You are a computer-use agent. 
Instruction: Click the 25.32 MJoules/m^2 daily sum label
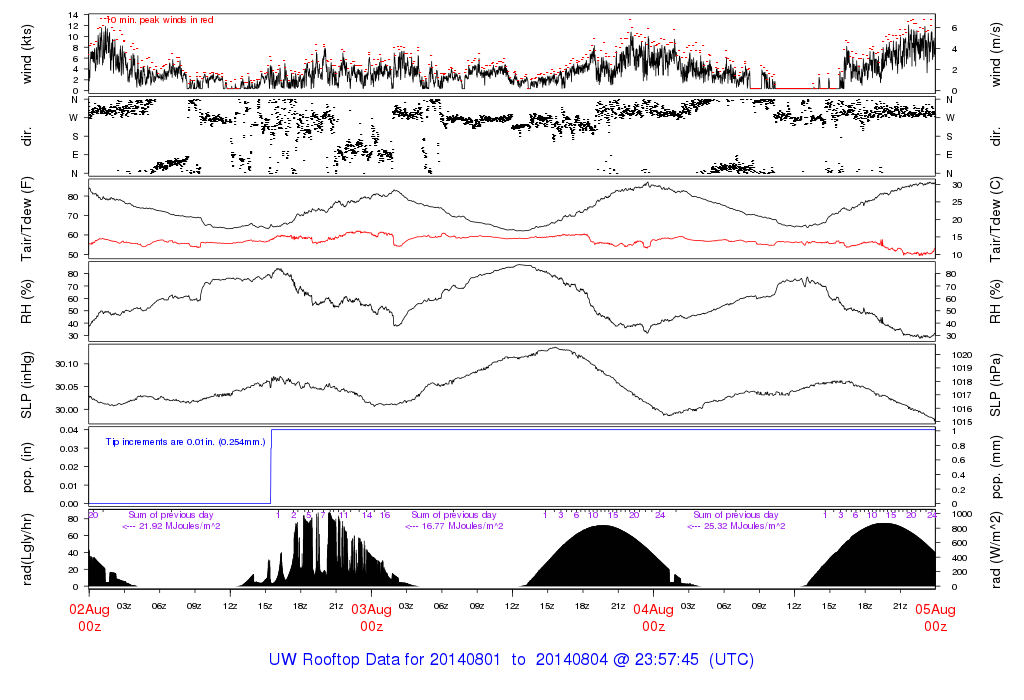pyautogui.click(x=736, y=525)
